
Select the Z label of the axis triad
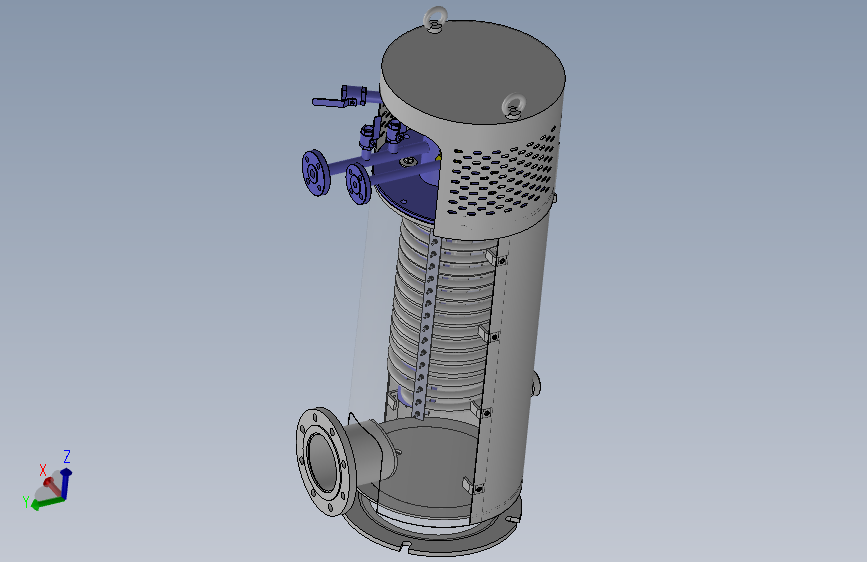point(67,456)
